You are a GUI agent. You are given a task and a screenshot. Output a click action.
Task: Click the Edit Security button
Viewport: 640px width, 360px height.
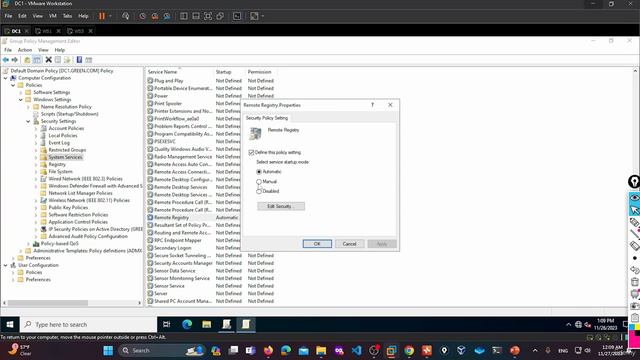[281, 206]
